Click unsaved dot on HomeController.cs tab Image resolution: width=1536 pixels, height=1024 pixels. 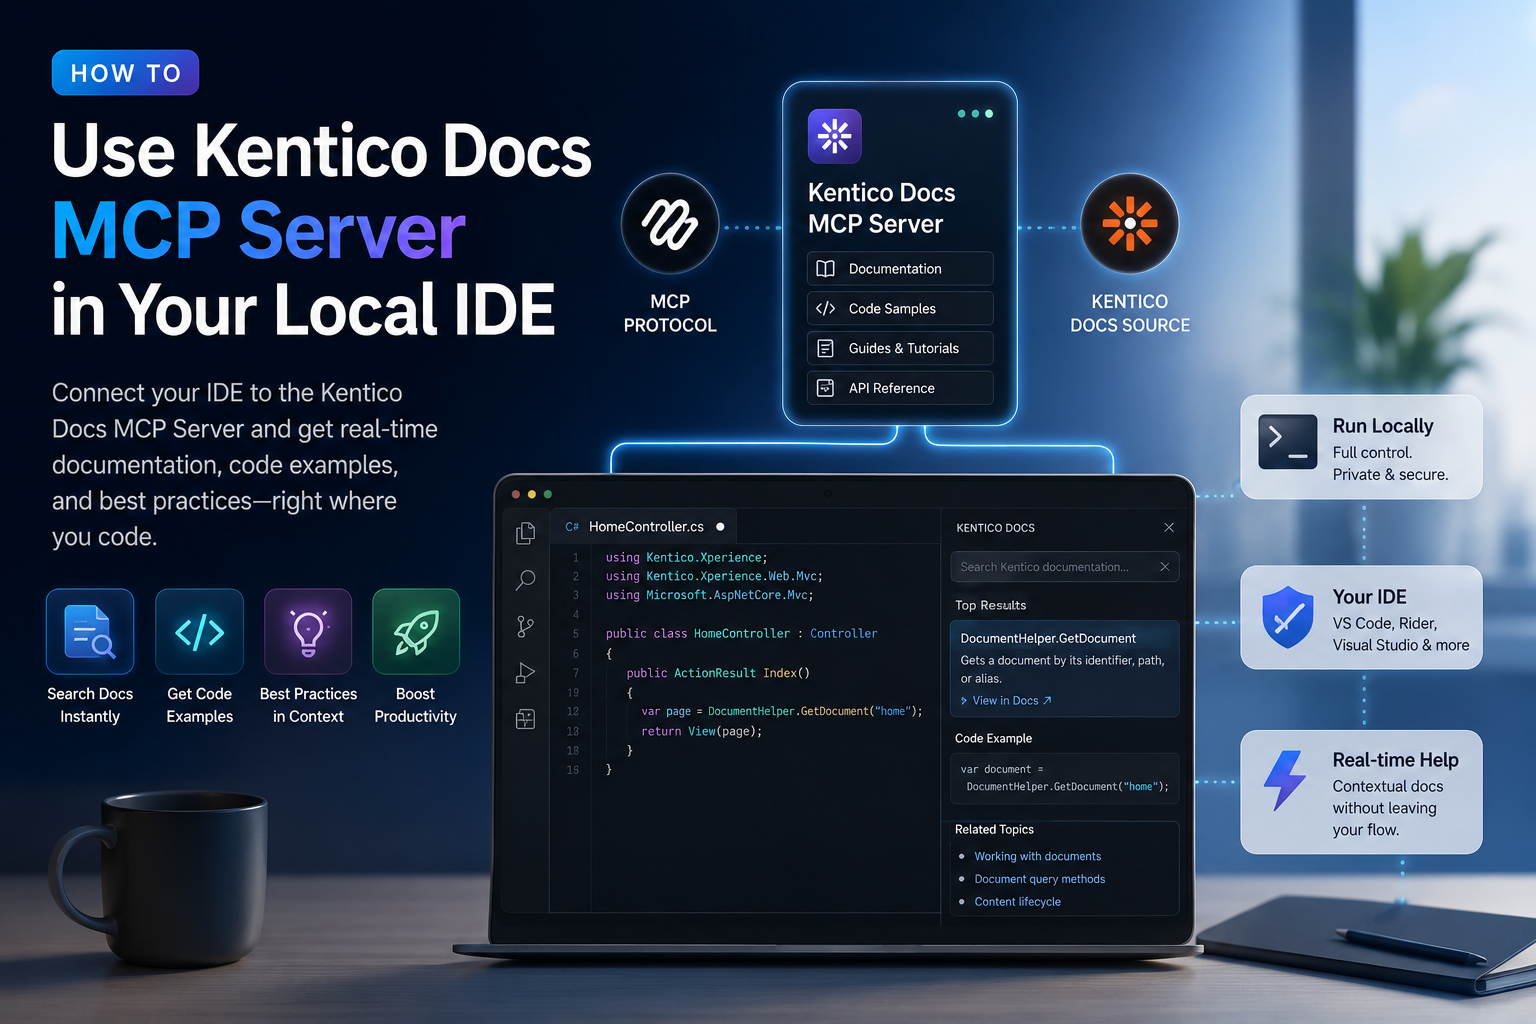click(x=720, y=526)
